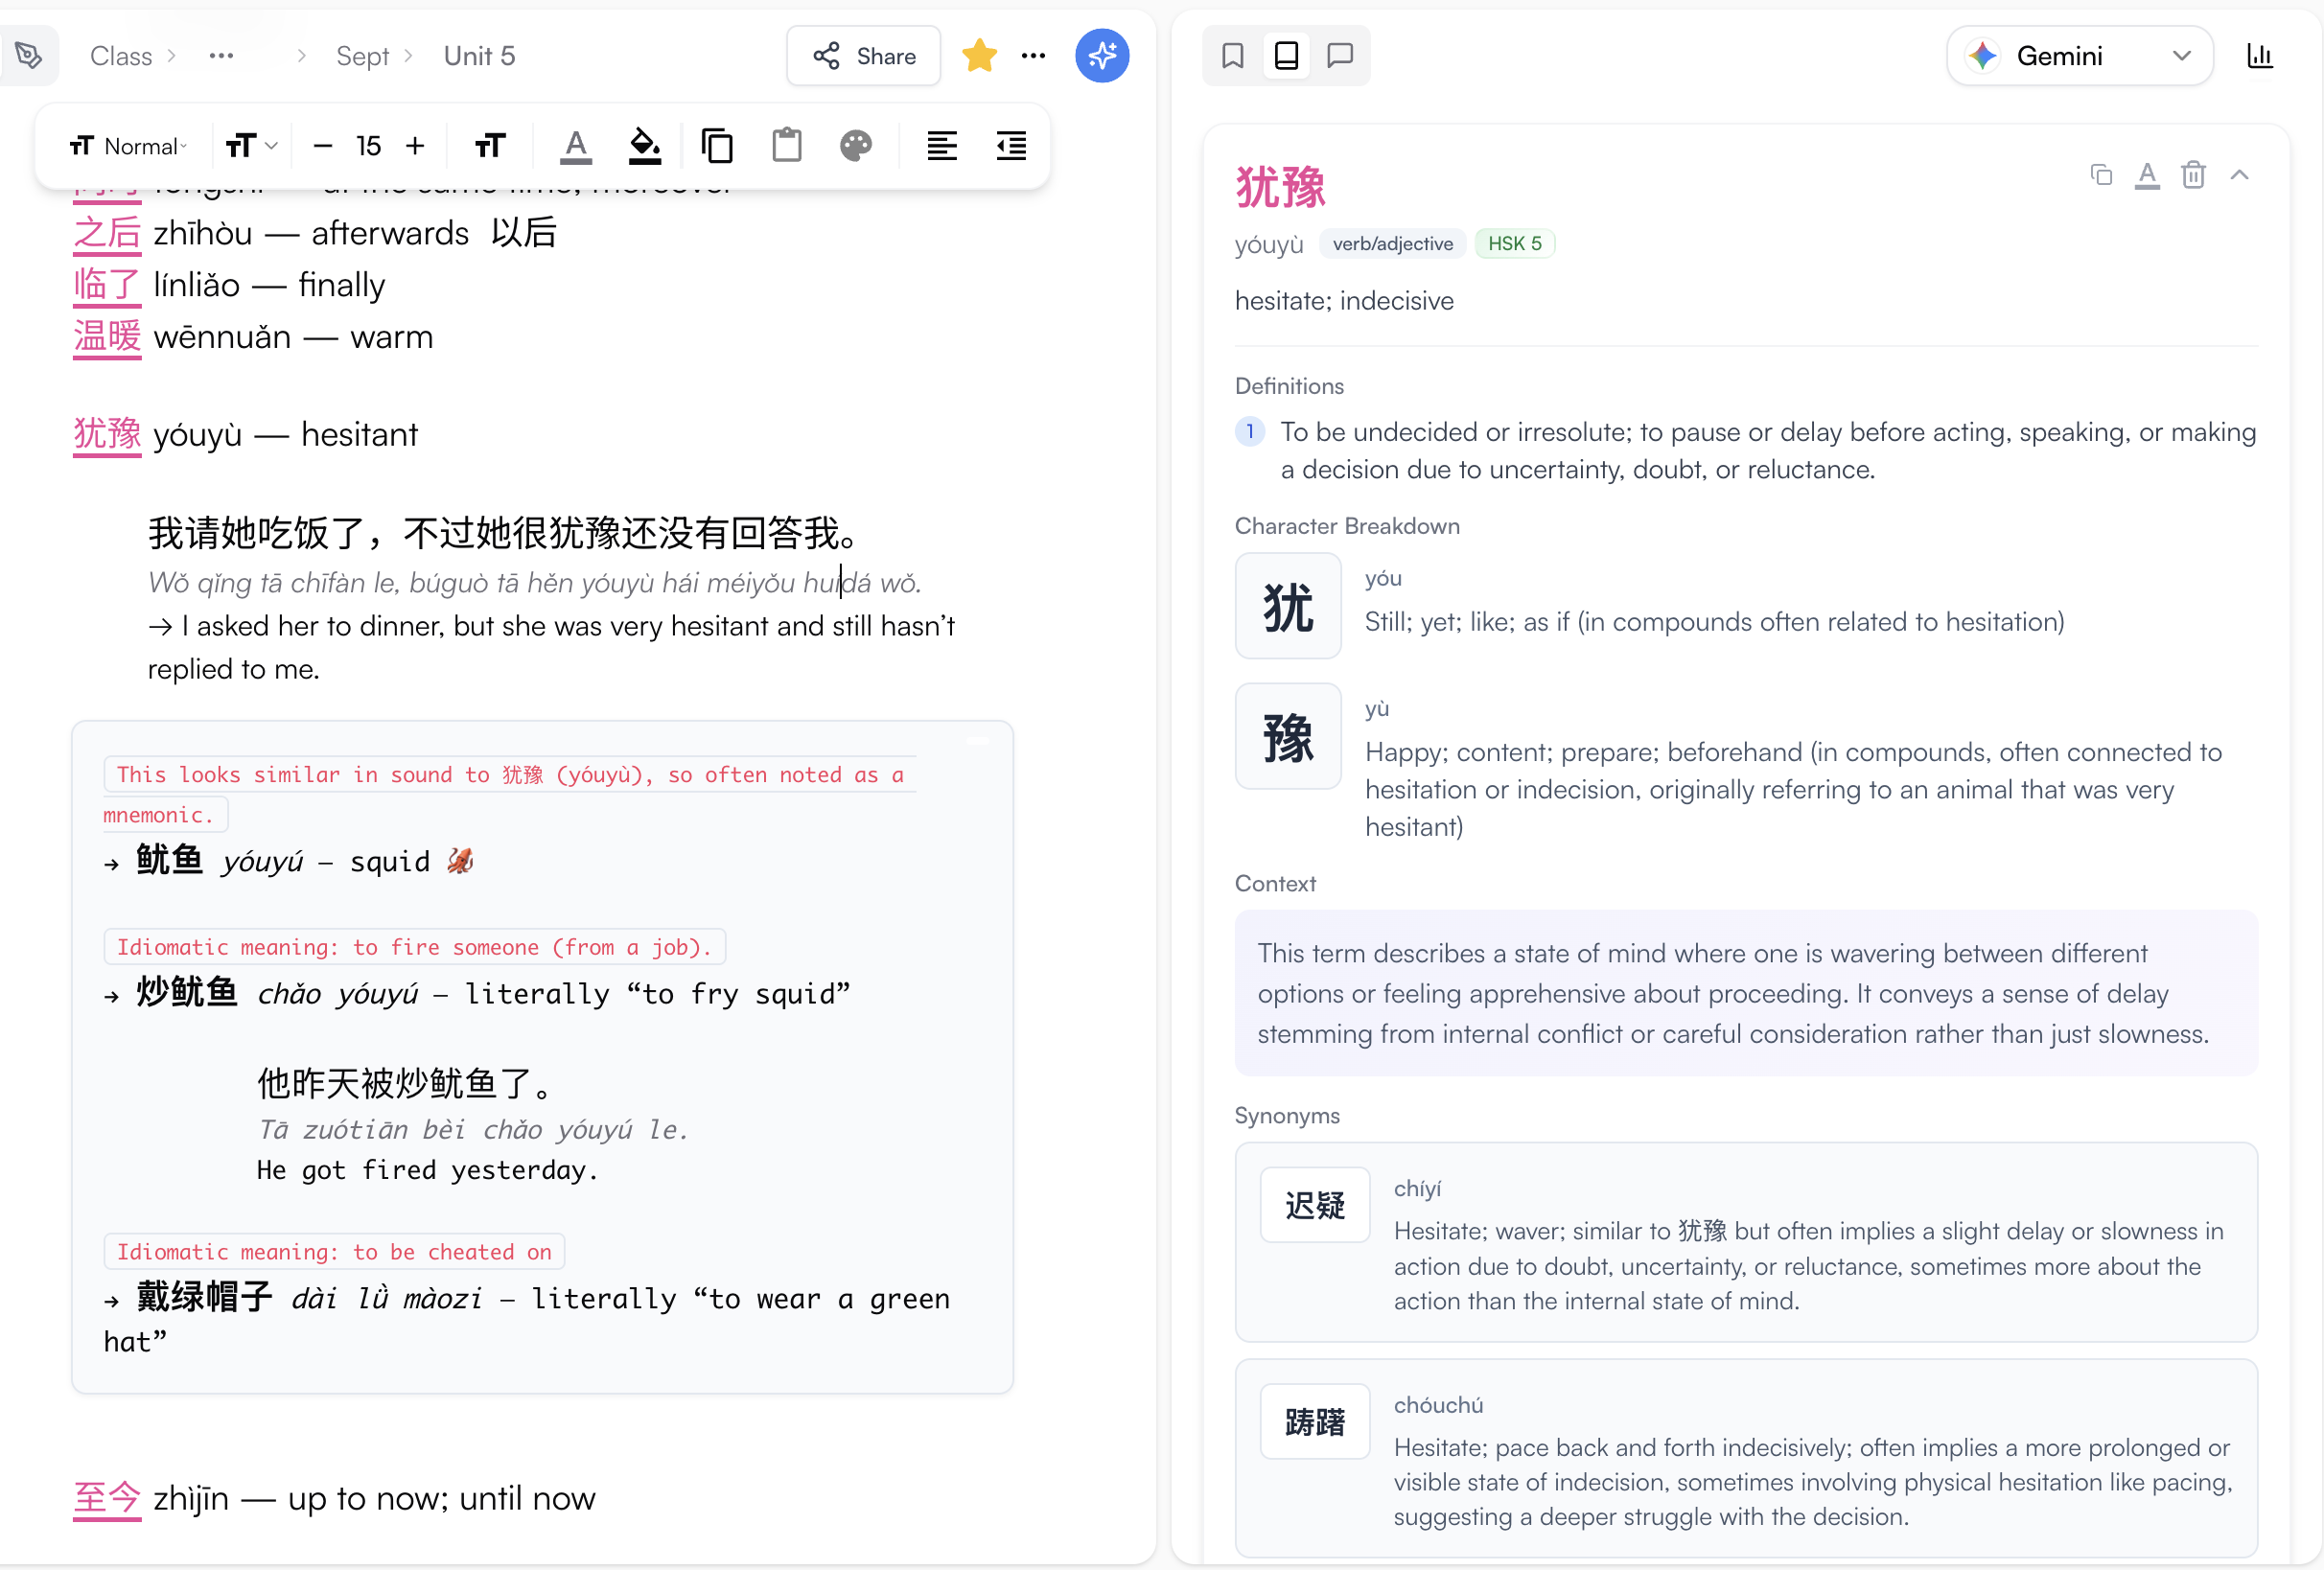The height and width of the screenshot is (1570, 2324).
Task: Paste from the clipboard
Action: pyautogui.click(x=786, y=145)
